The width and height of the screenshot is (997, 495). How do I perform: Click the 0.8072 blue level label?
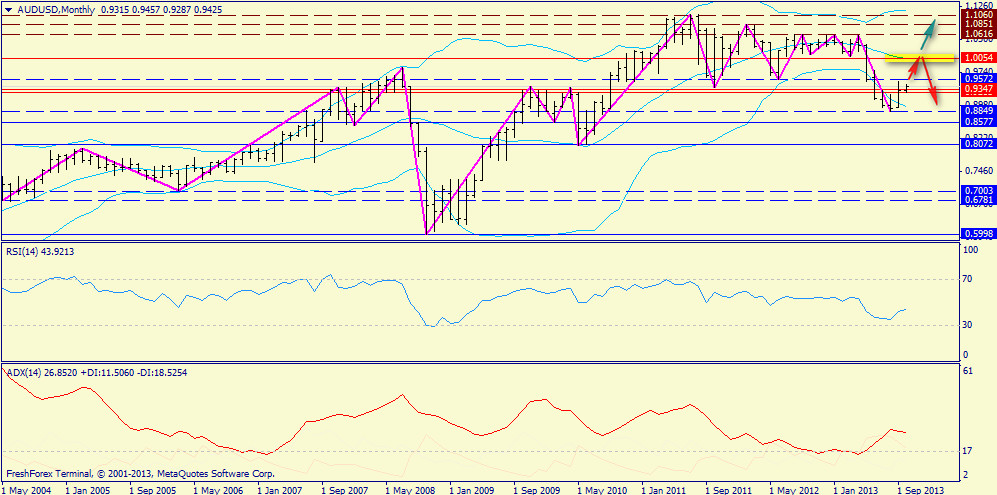point(976,144)
